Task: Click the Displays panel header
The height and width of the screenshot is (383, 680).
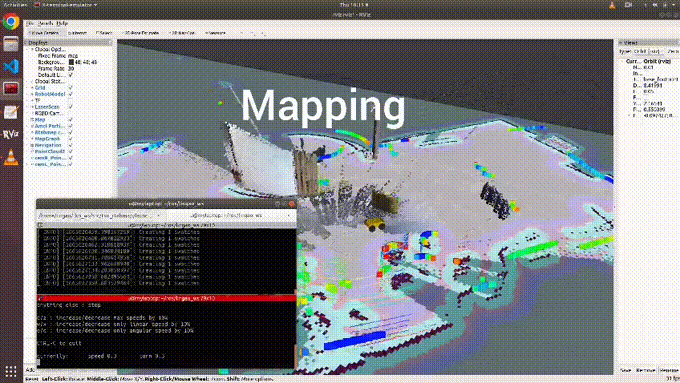Action: (69, 43)
